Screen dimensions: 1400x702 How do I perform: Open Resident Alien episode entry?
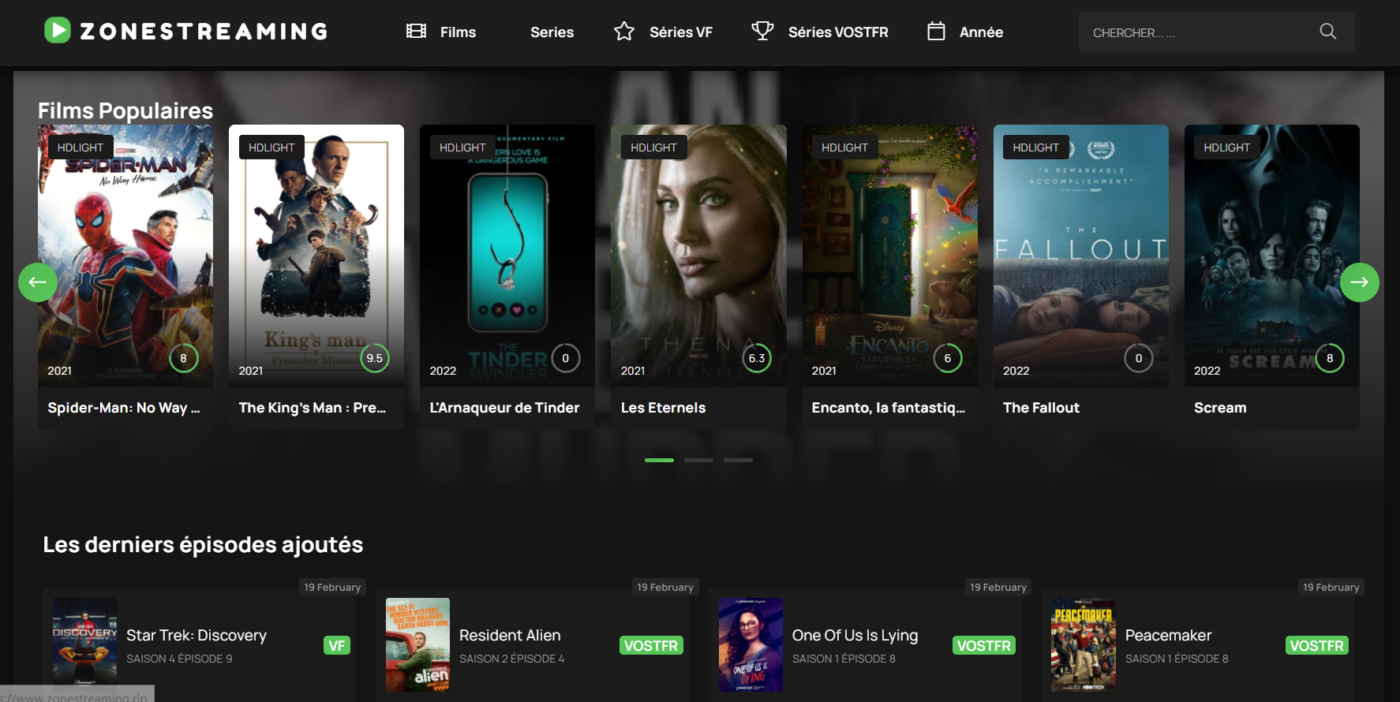(x=532, y=645)
